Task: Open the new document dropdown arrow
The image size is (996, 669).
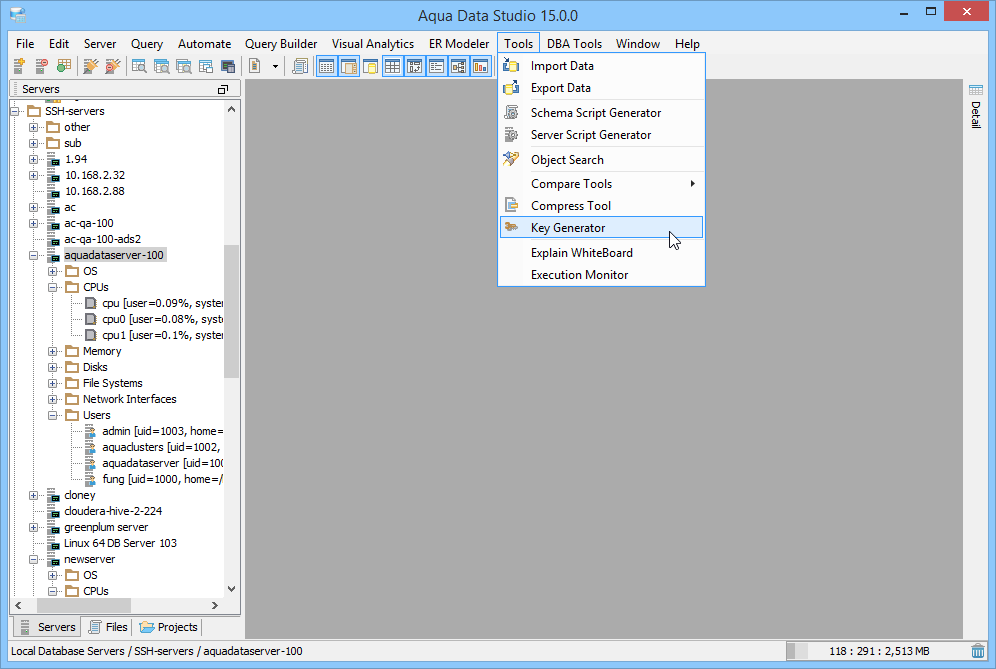Action: 275,66
